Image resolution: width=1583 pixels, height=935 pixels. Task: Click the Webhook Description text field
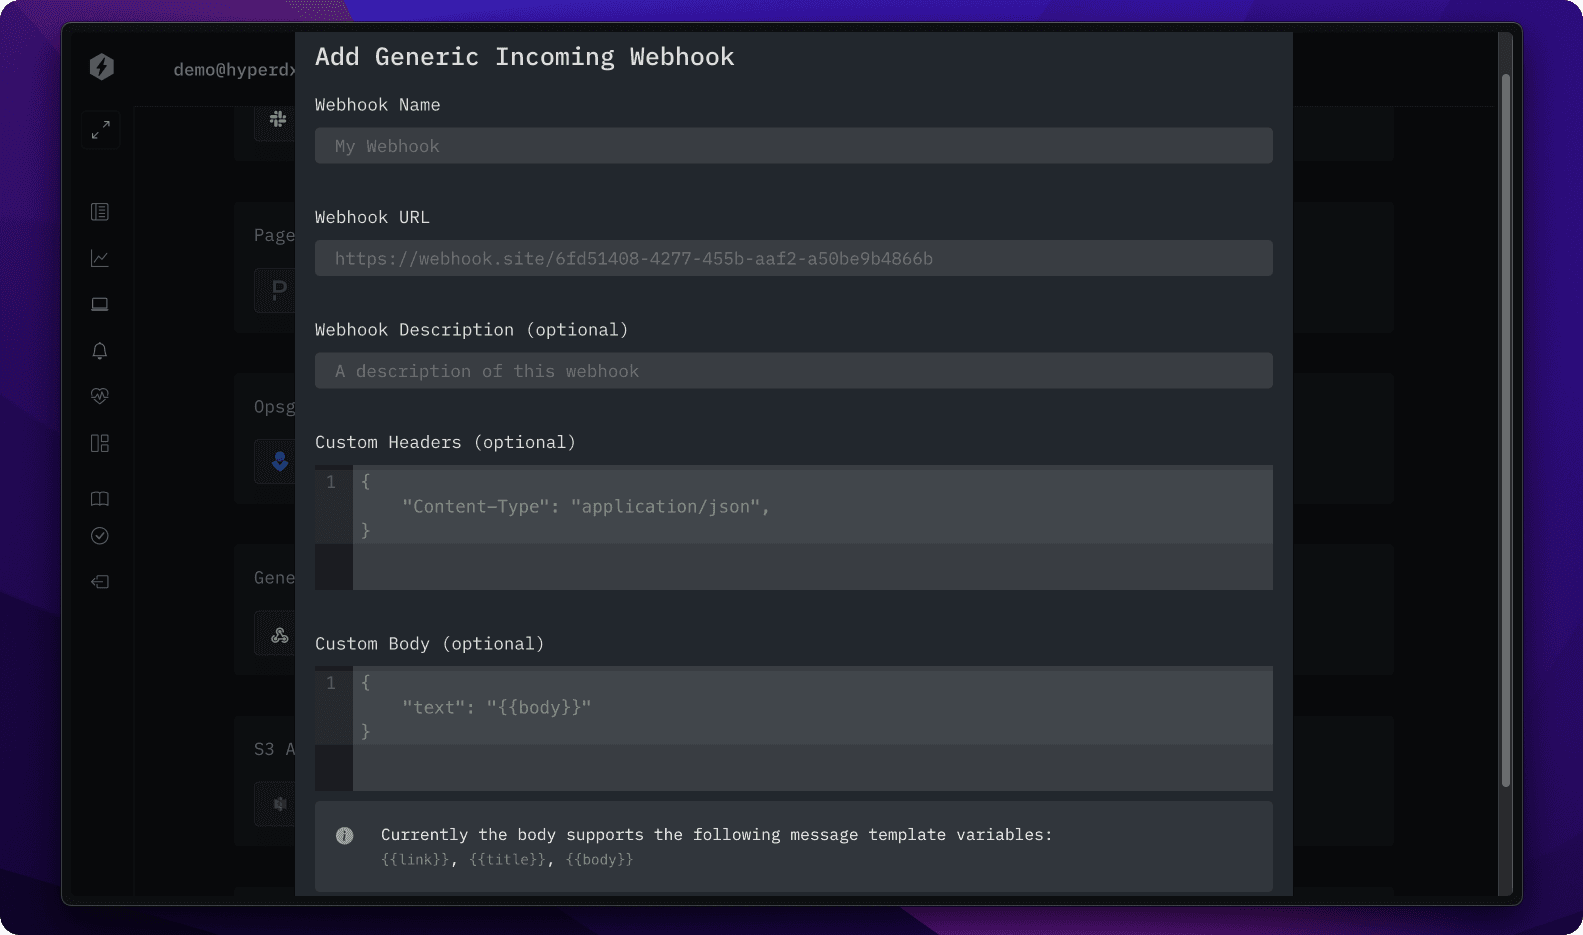(793, 371)
